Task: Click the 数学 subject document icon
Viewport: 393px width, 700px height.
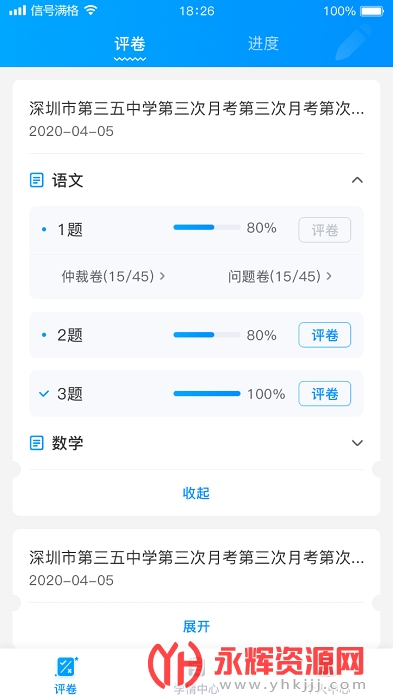Action: pos(37,443)
